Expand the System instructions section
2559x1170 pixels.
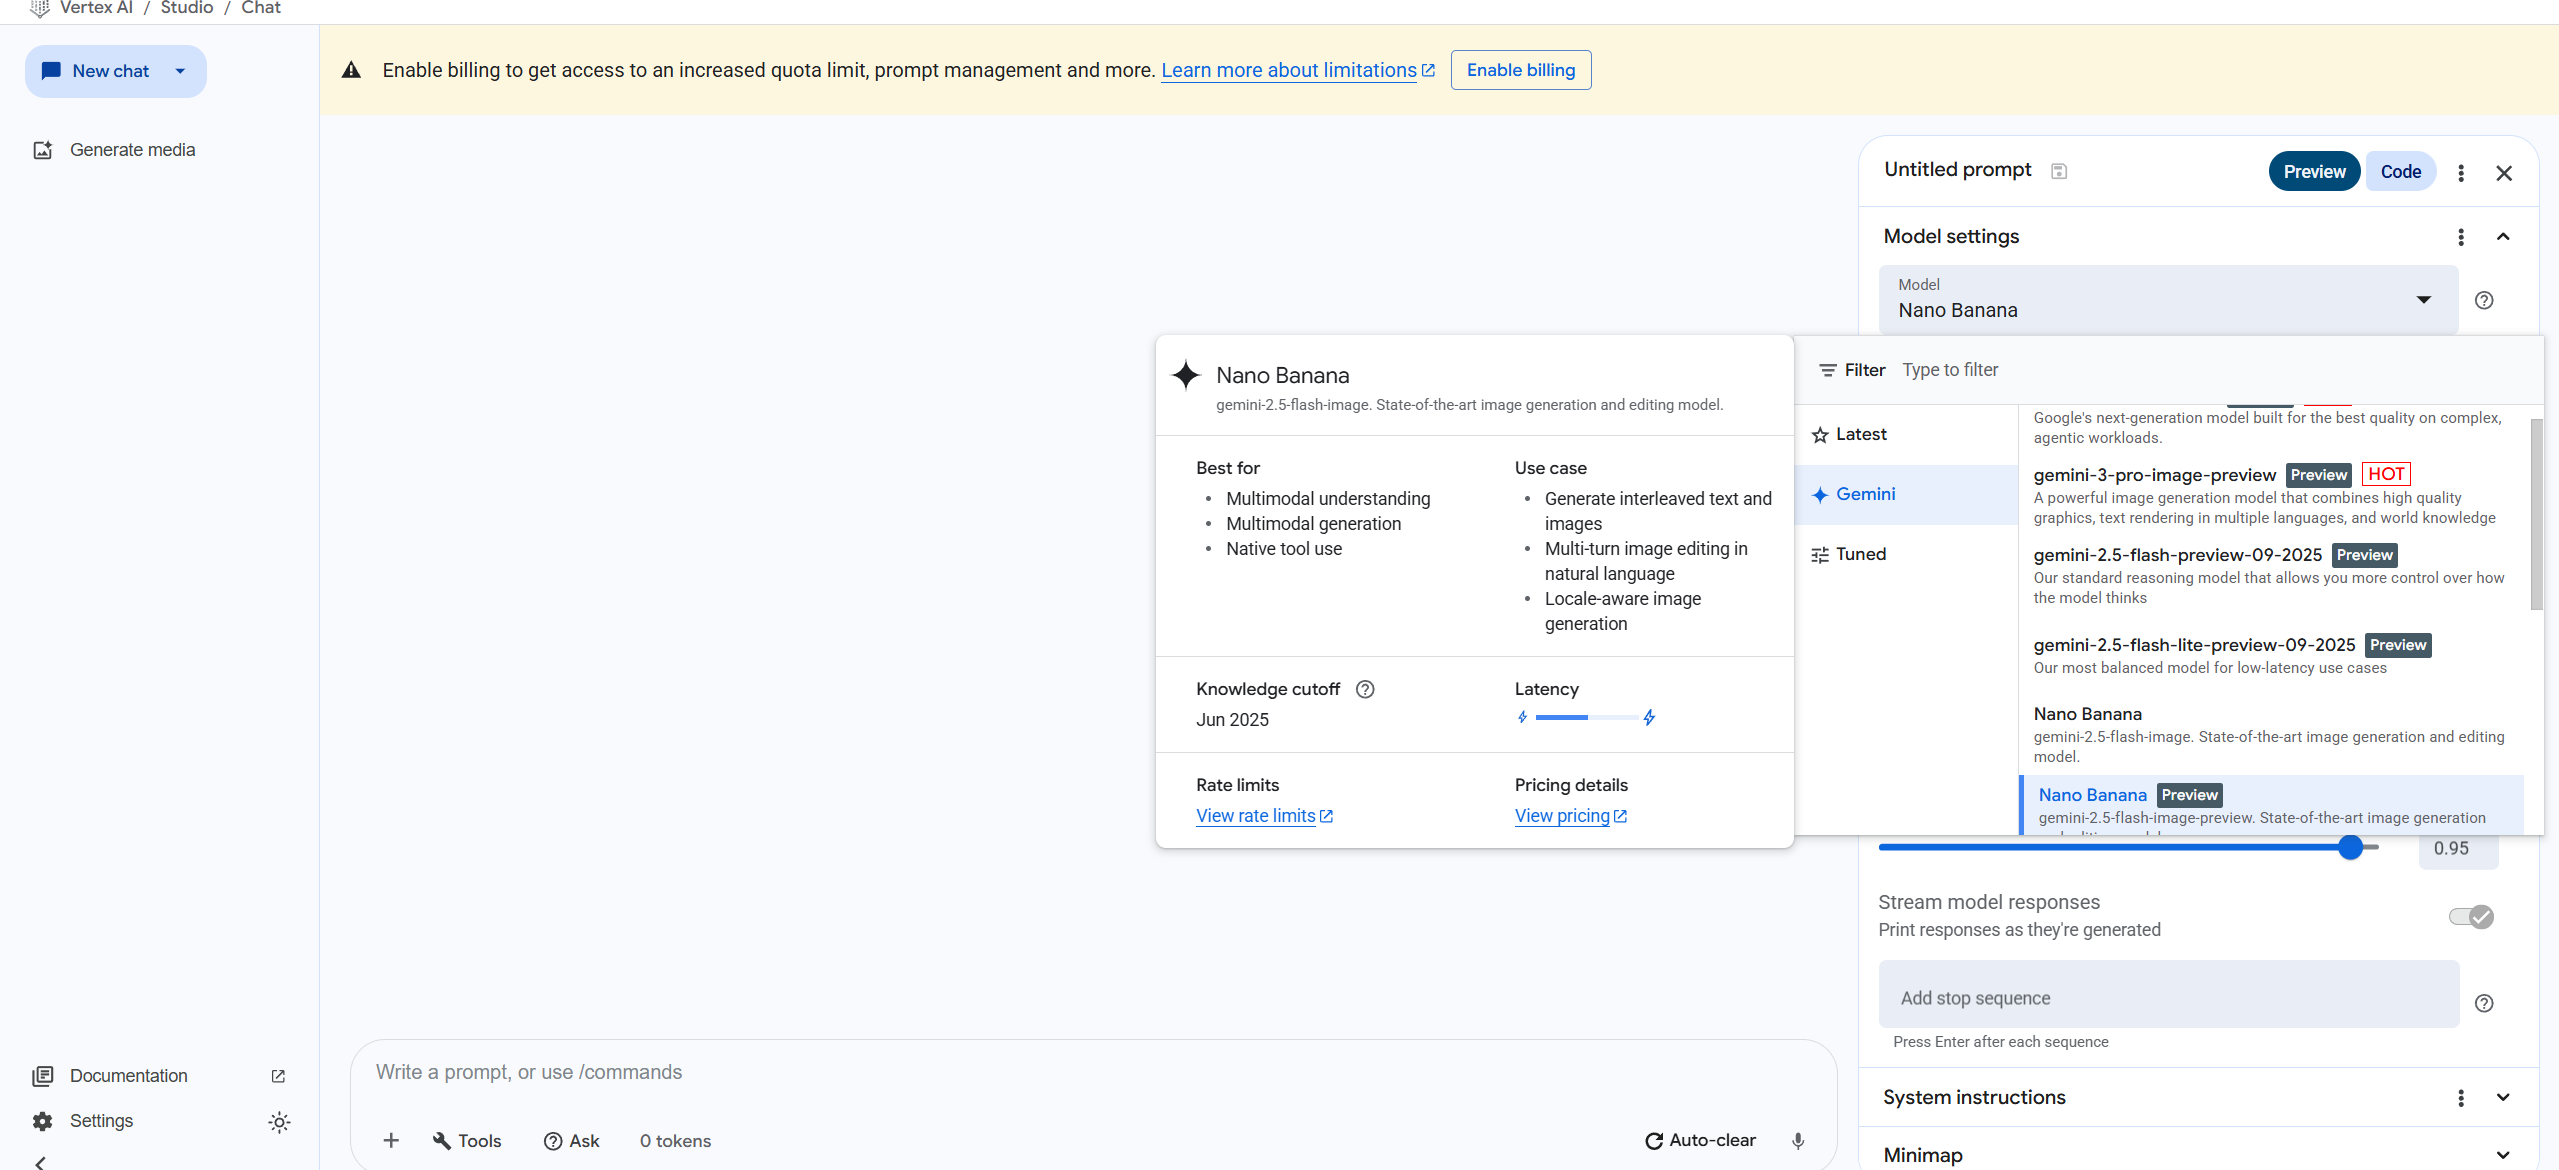(x=2503, y=1098)
